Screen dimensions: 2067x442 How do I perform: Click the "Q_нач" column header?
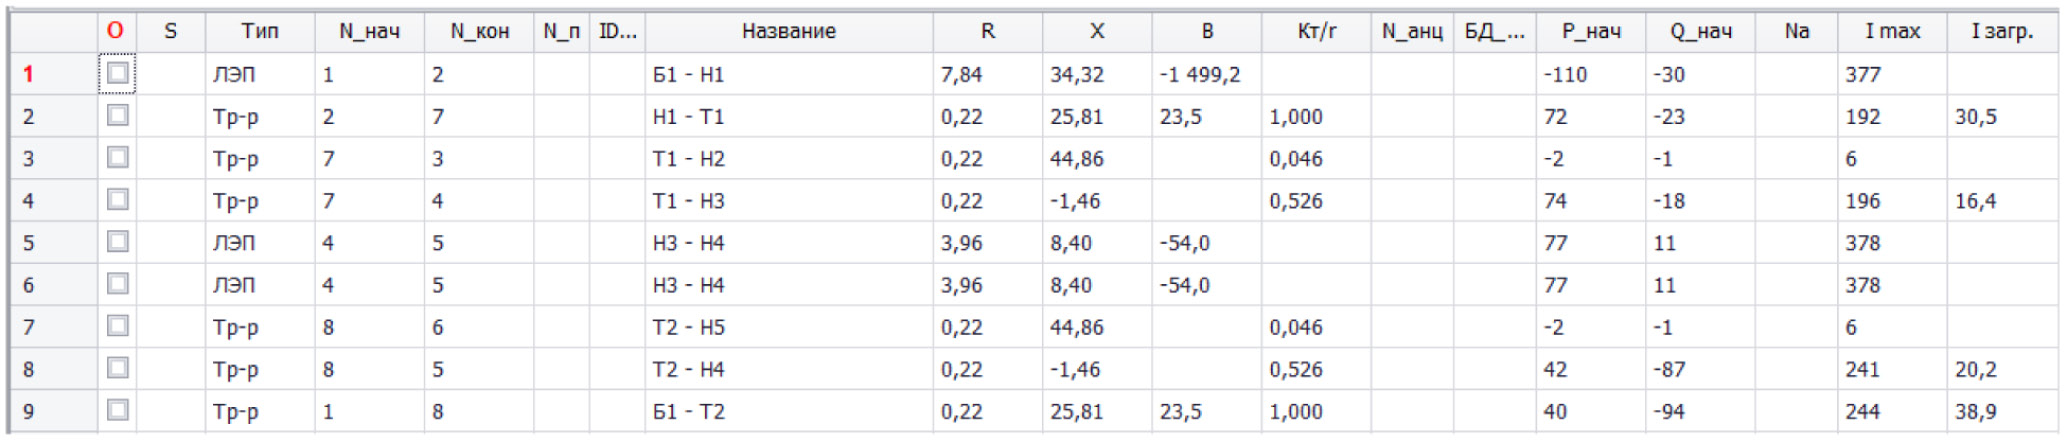pyautogui.click(x=1700, y=32)
